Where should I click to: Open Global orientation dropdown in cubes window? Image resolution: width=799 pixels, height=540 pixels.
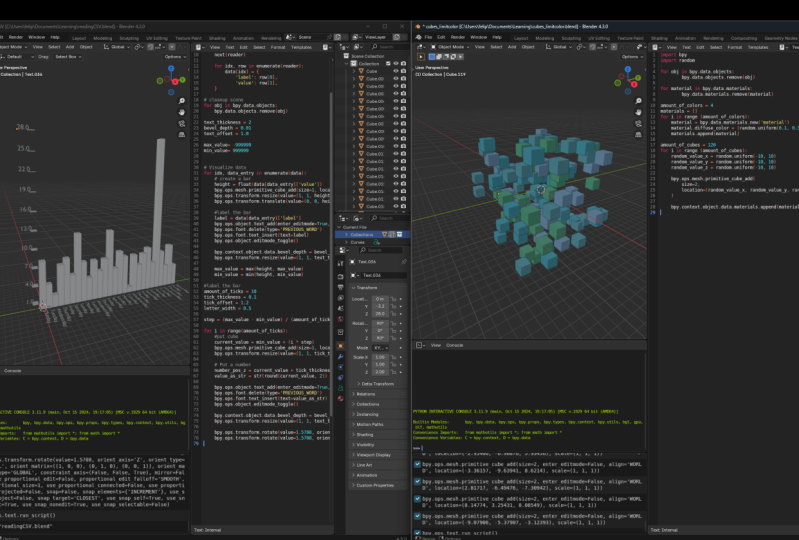pos(557,47)
